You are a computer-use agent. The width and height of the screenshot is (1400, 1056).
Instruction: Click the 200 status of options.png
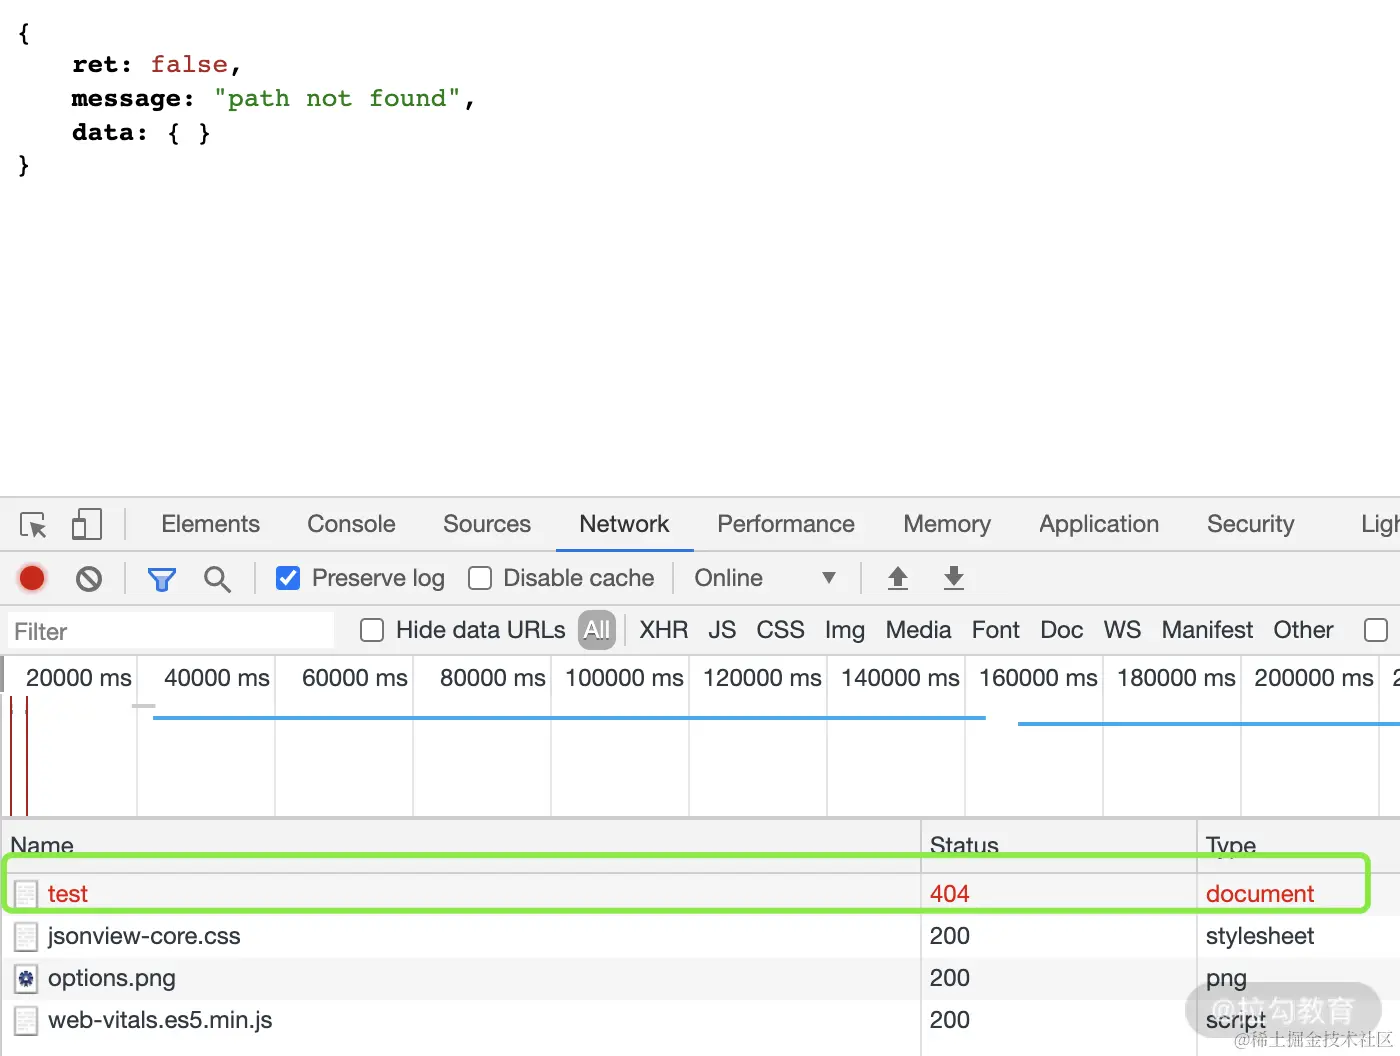pos(950,978)
